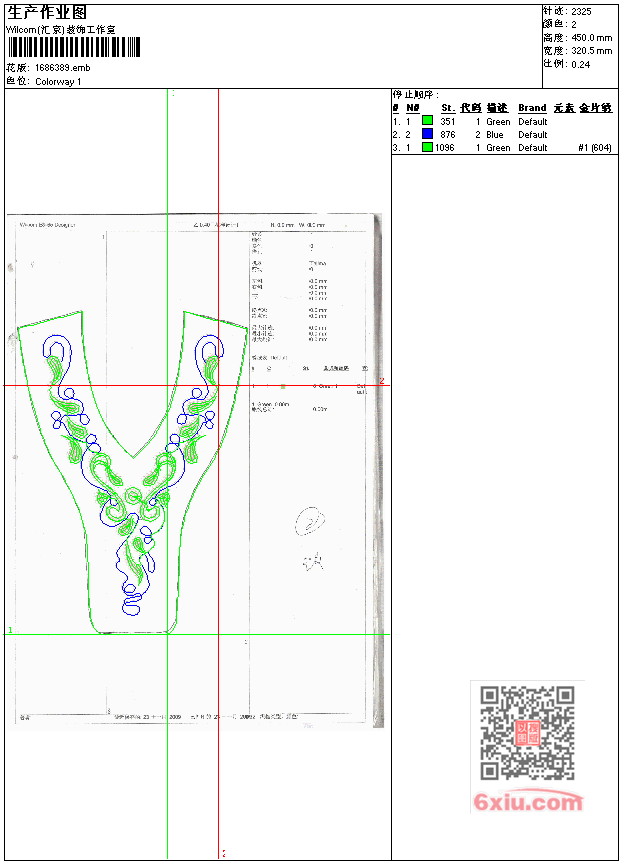Viewport: 620px width, 861px height.
Task: Click the Colorway 1 label
Action: click(x=58, y=82)
